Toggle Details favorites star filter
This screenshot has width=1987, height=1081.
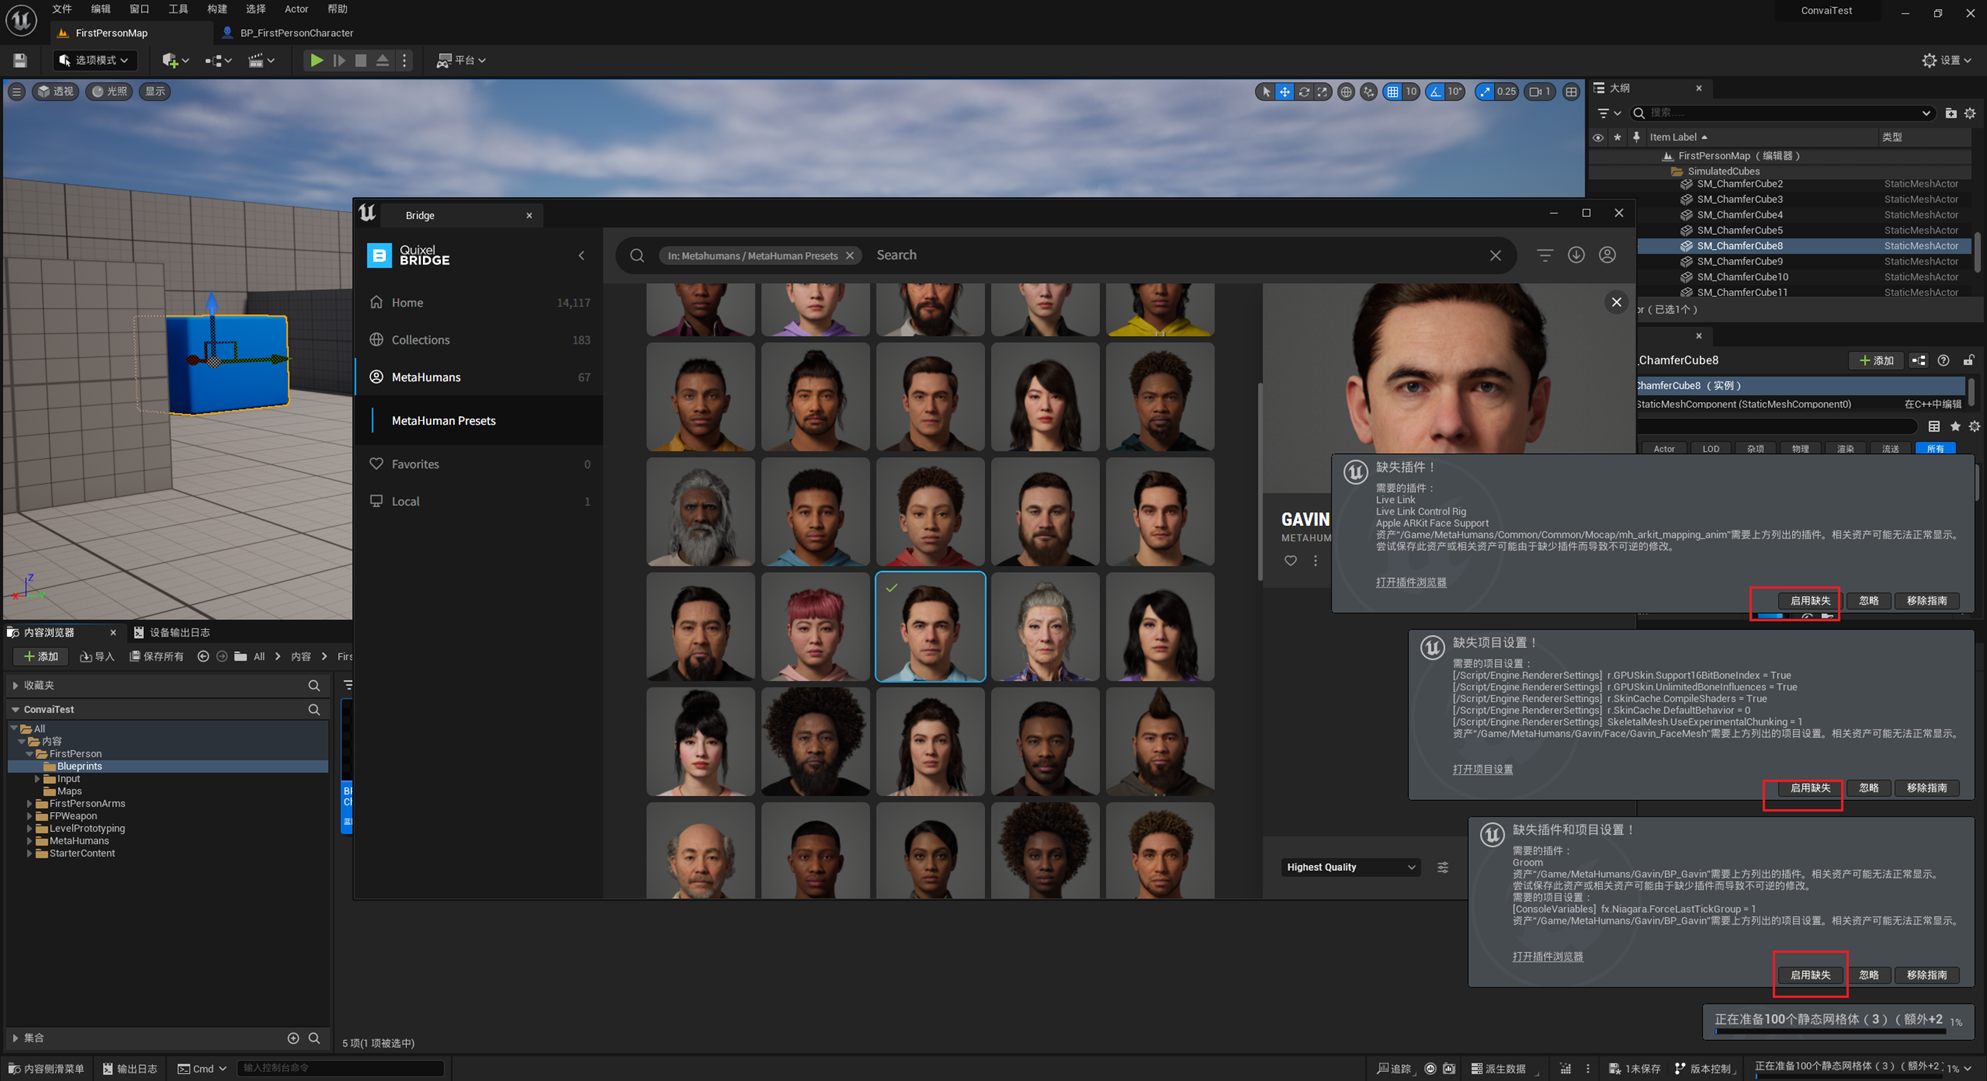tap(1954, 427)
